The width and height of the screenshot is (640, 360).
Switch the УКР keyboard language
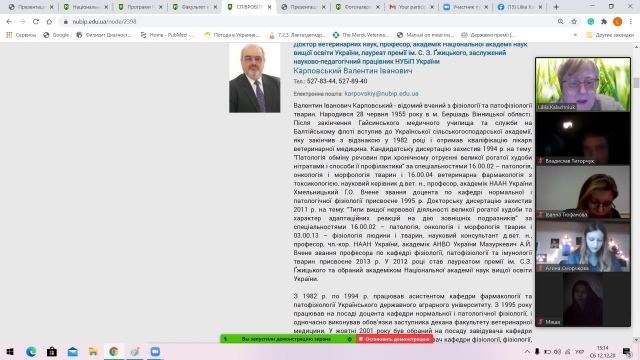(579, 352)
